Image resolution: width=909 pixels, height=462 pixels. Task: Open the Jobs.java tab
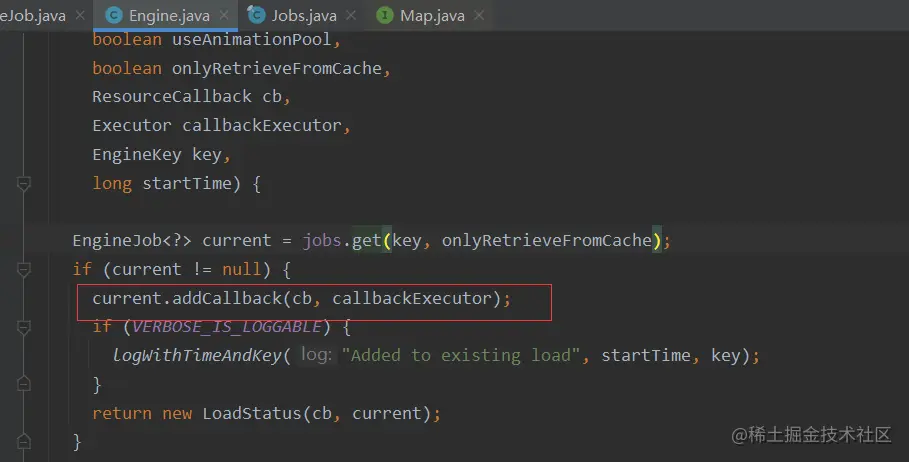304,16
